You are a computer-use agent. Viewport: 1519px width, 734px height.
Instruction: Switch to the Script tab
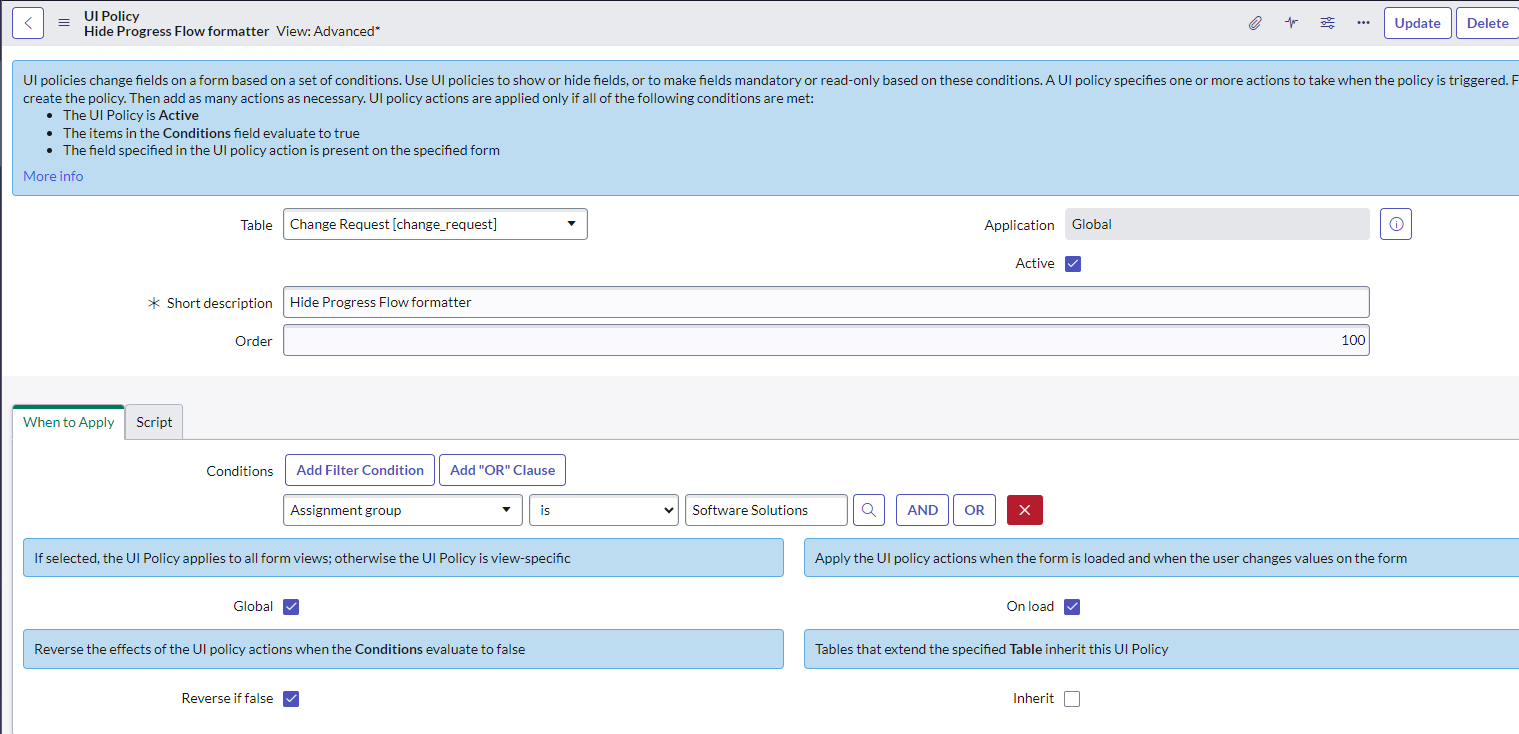point(154,422)
